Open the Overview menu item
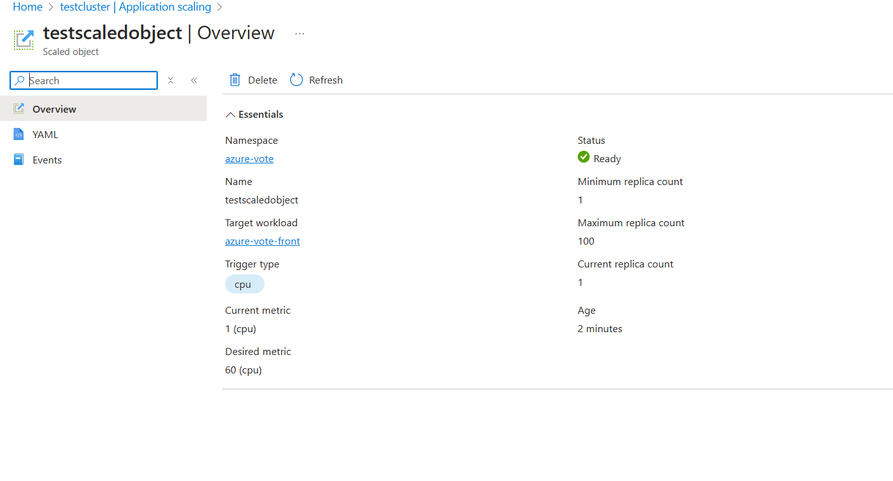893x481 pixels. click(103, 109)
